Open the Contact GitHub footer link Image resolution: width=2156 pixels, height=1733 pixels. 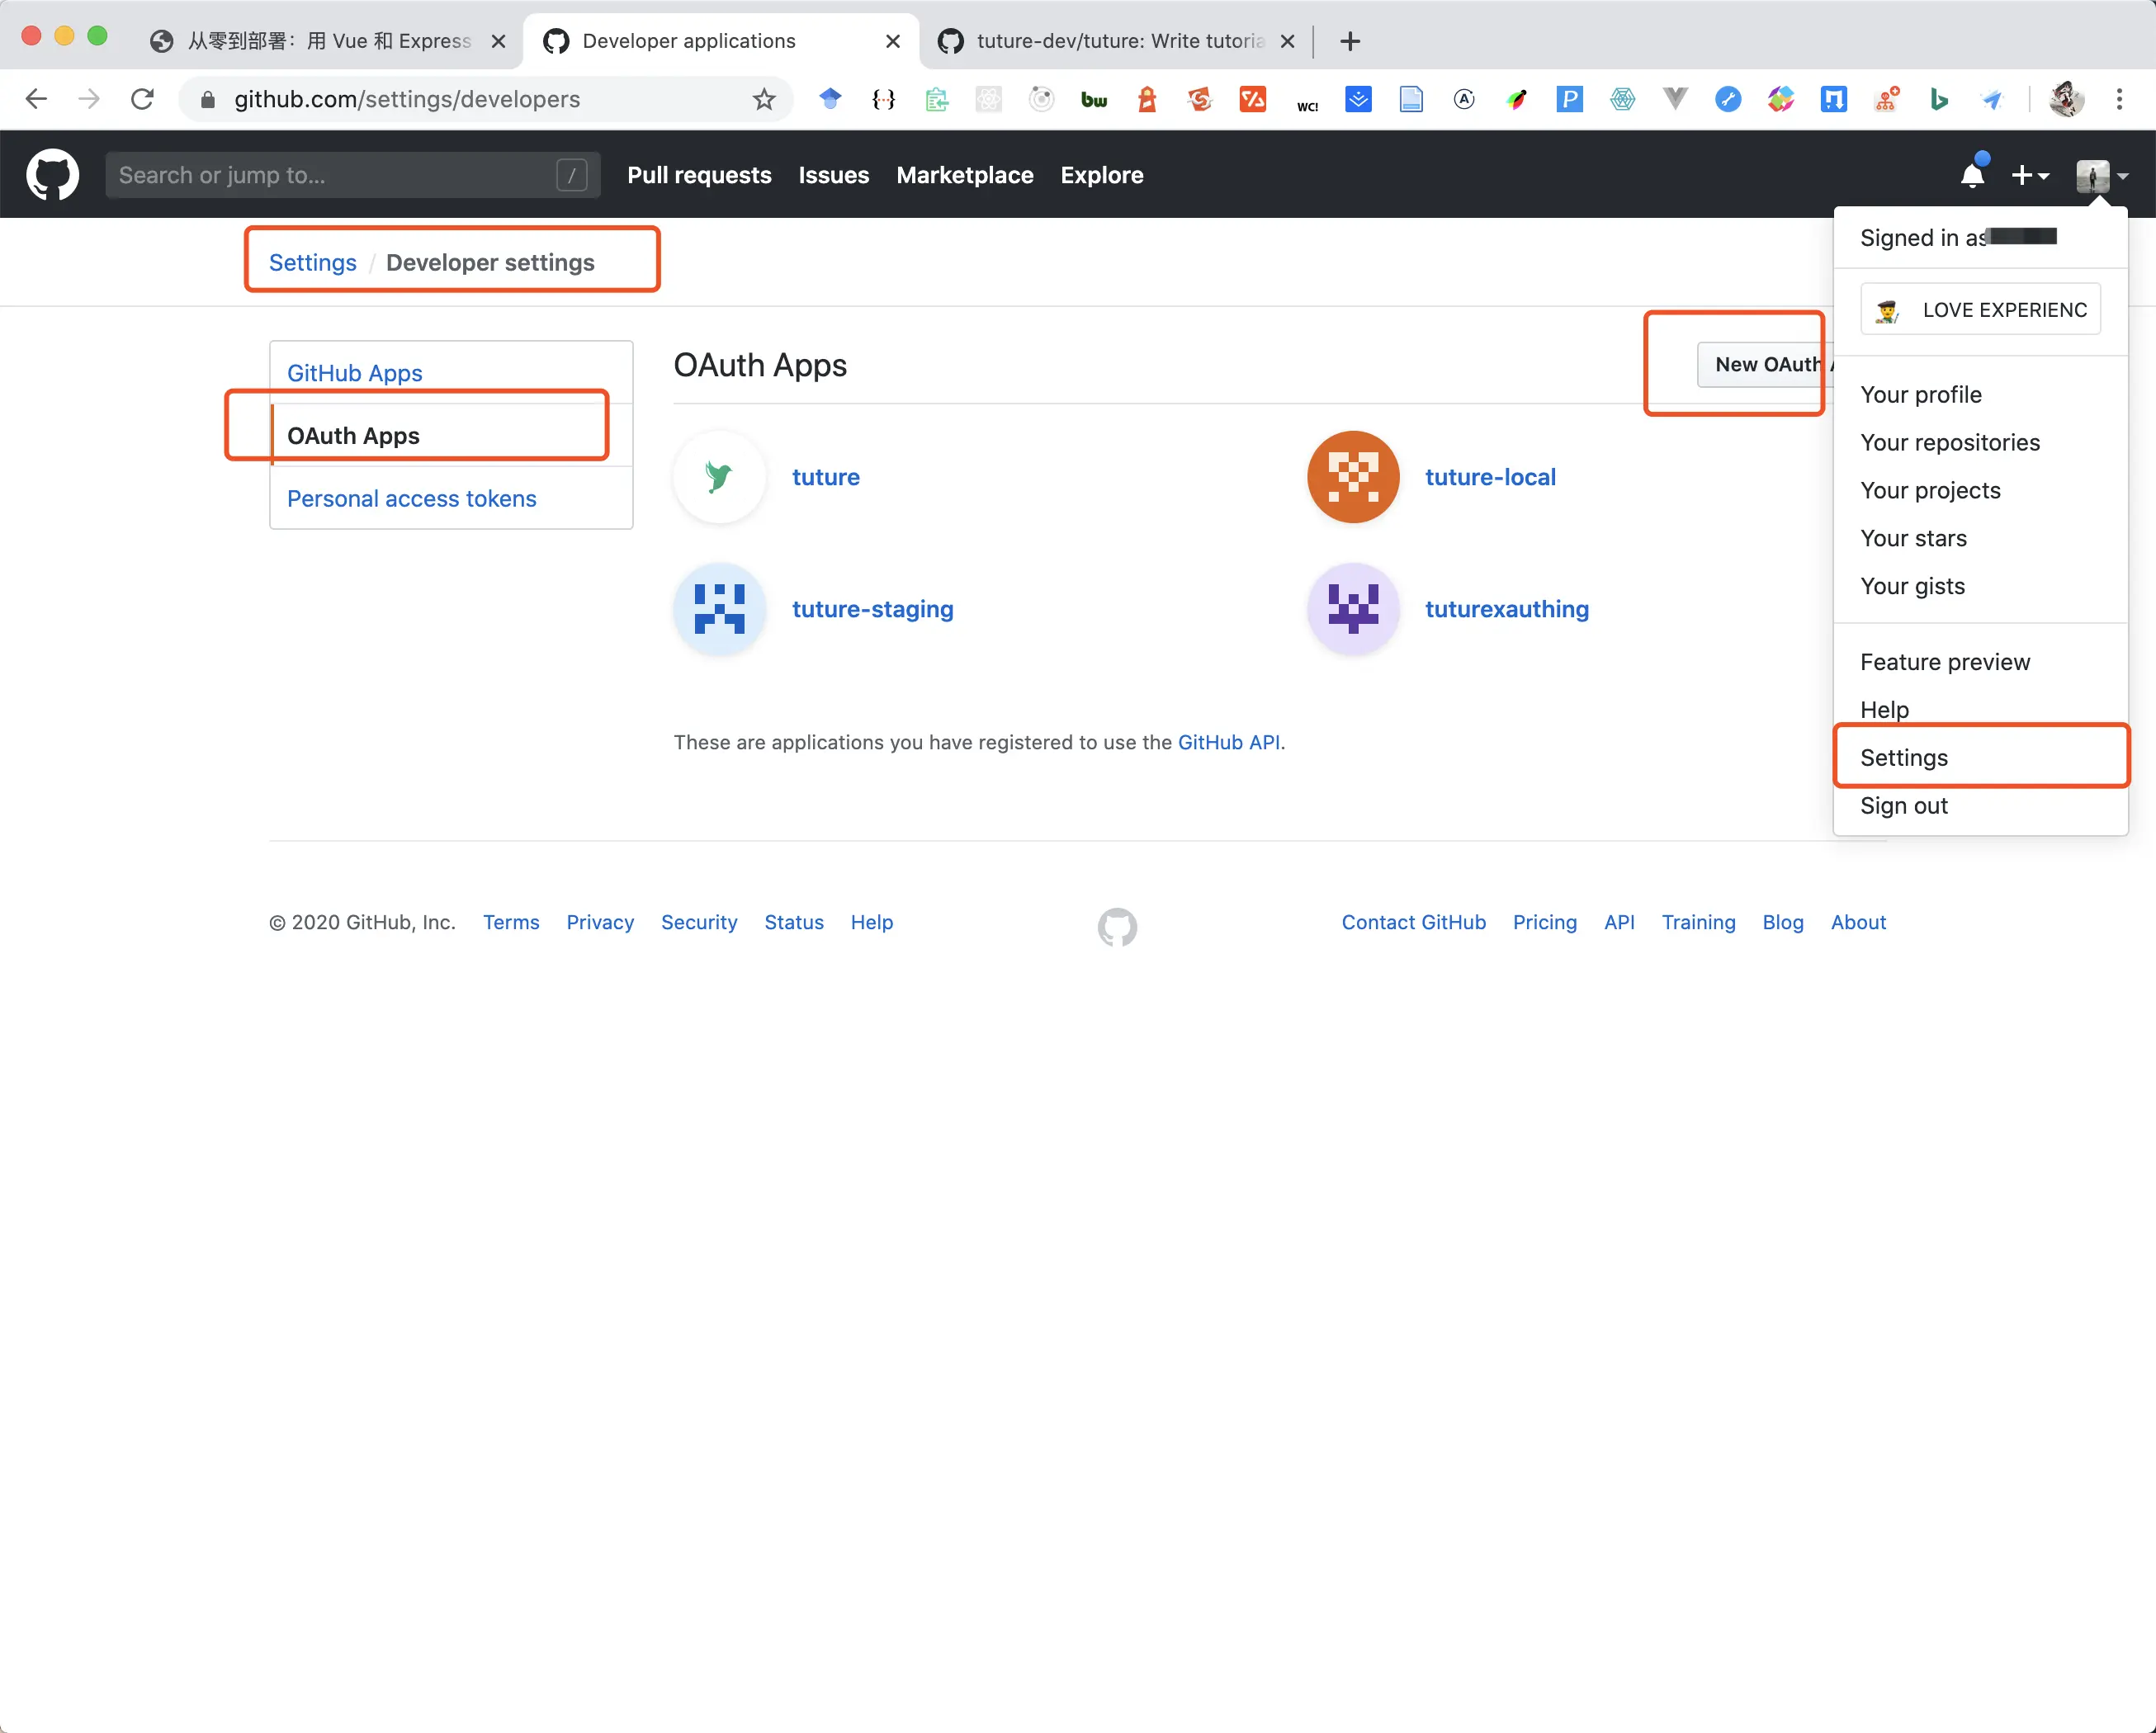(x=1413, y=922)
